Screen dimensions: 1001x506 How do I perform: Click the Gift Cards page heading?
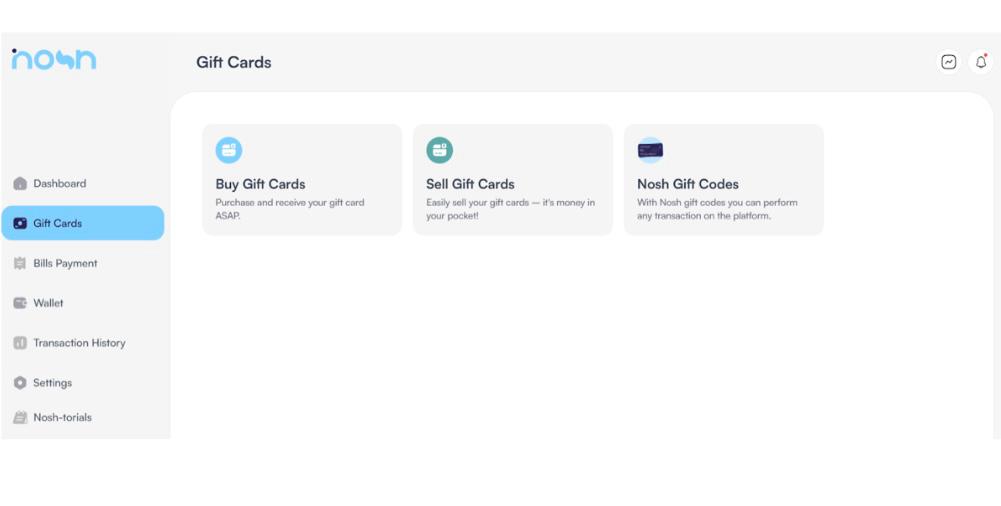pyautogui.click(x=233, y=62)
